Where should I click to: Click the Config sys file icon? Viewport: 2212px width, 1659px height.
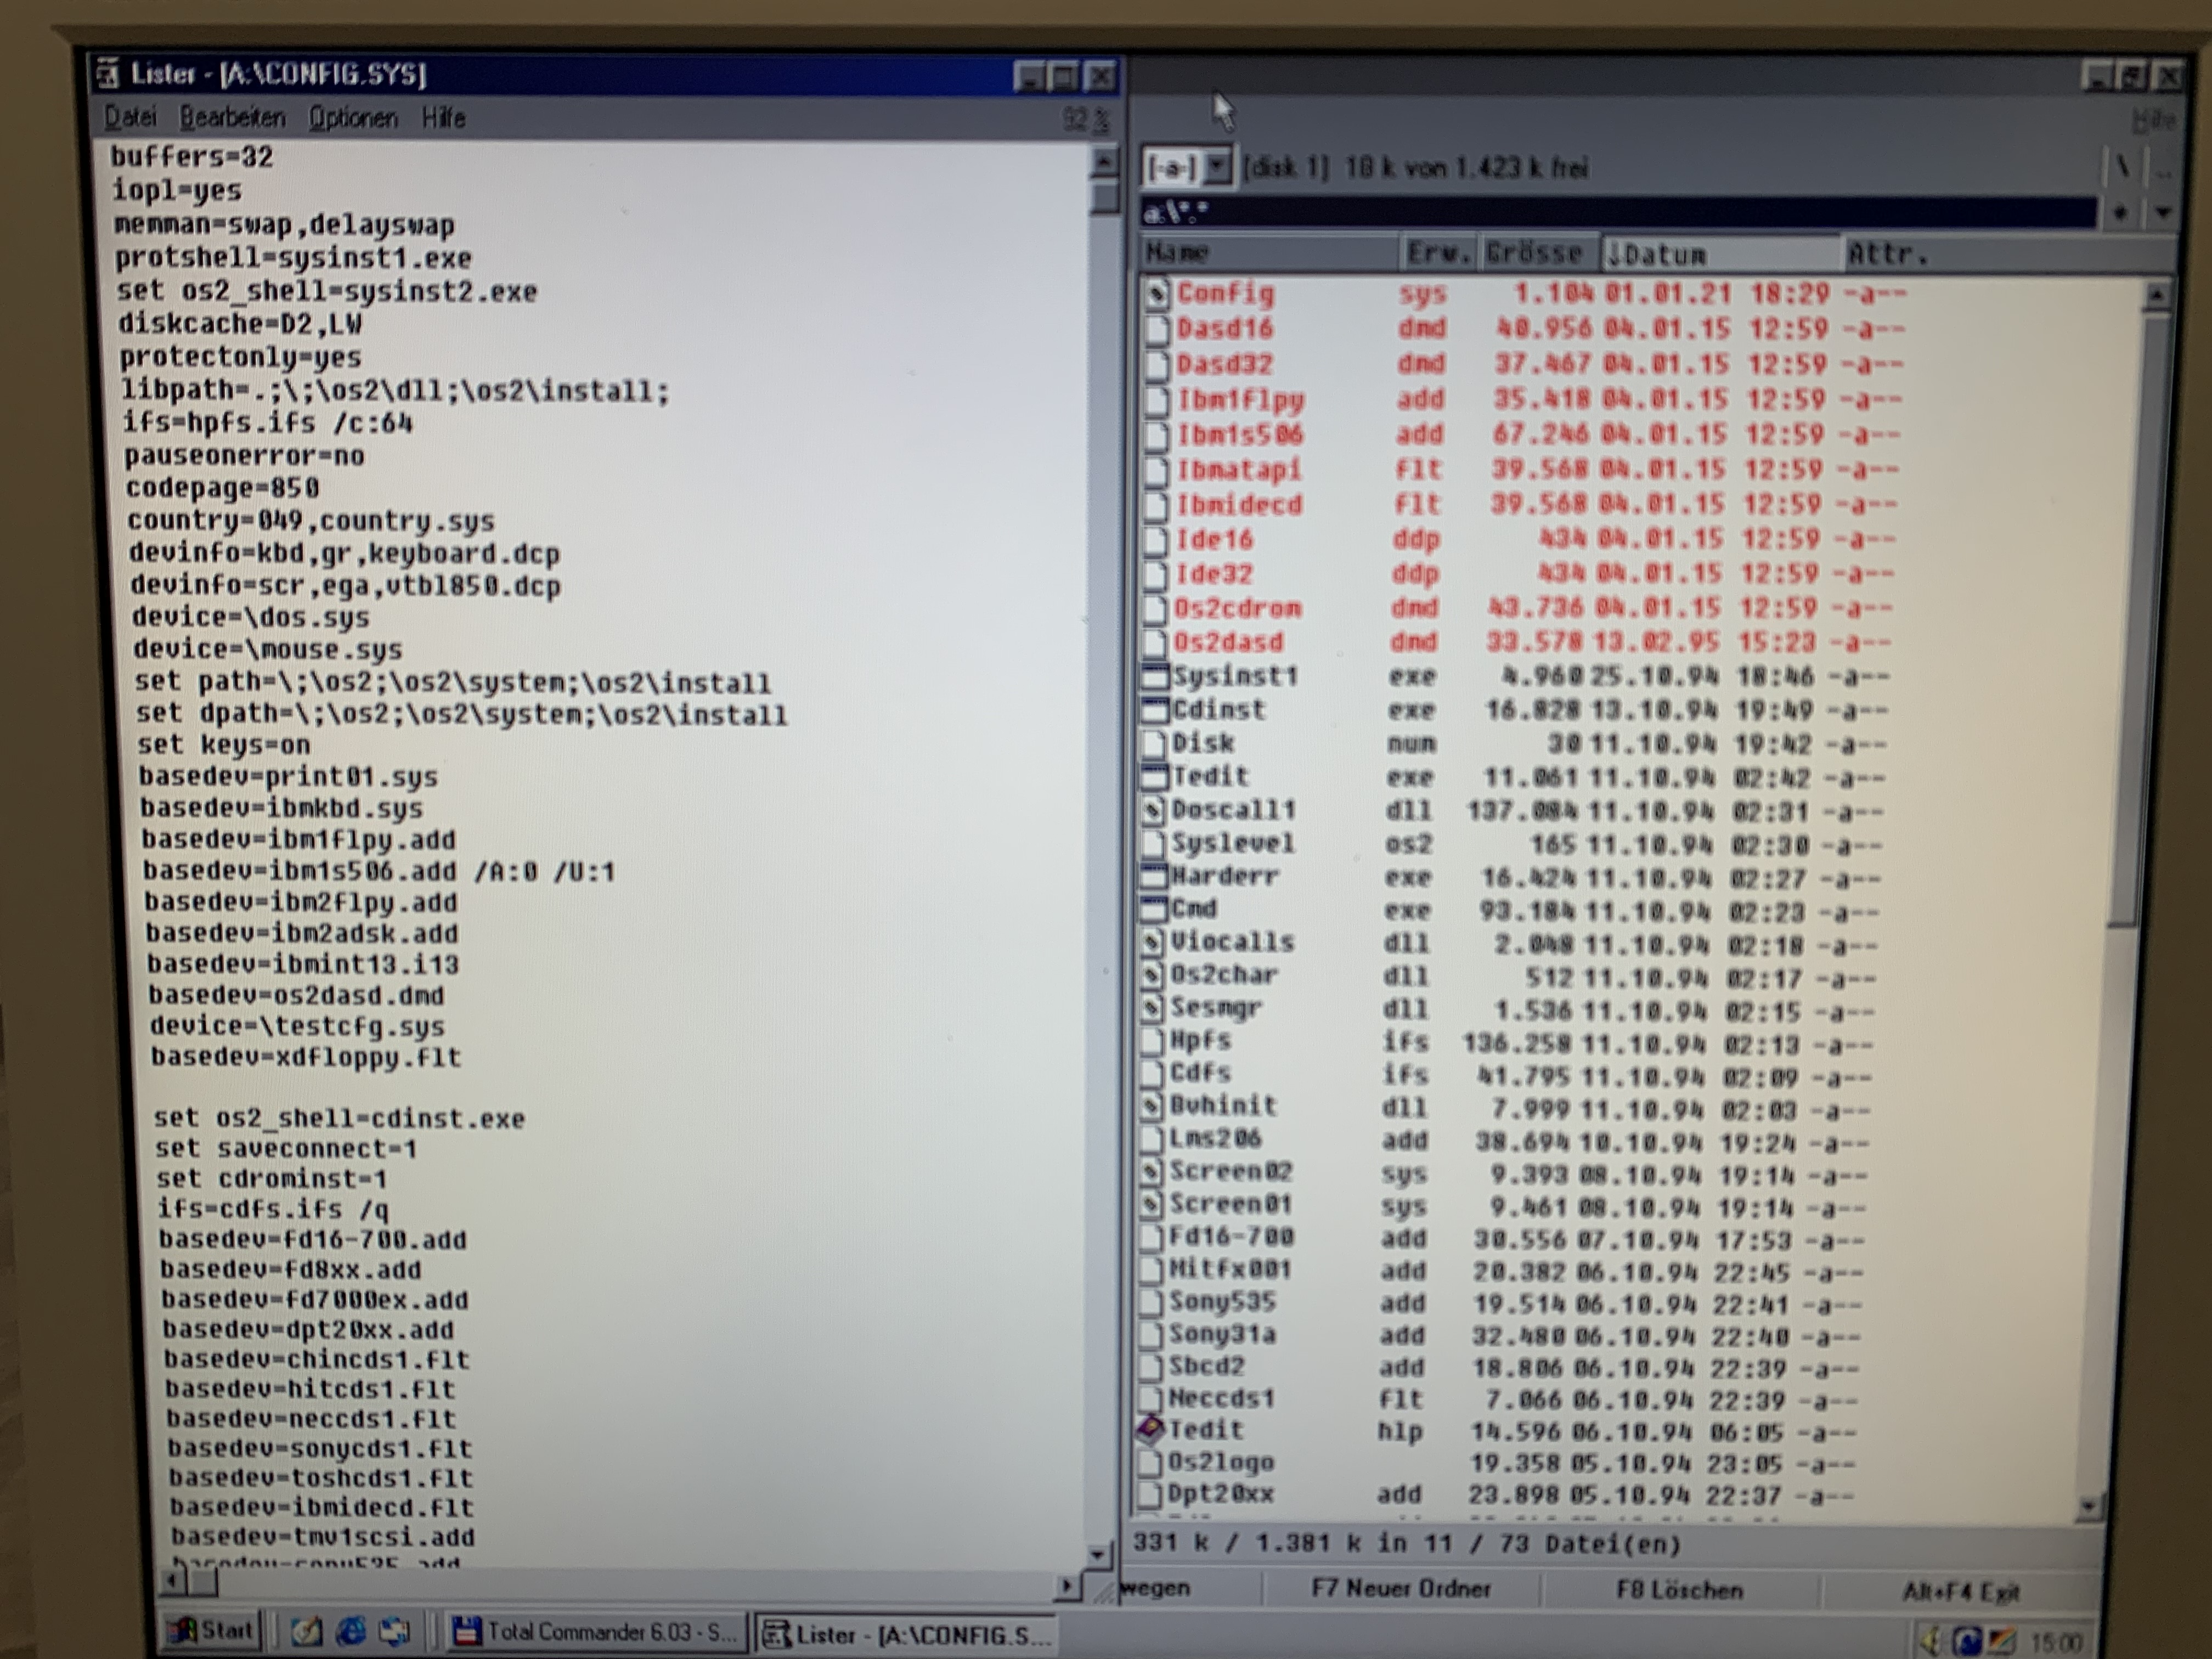[1157, 293]
